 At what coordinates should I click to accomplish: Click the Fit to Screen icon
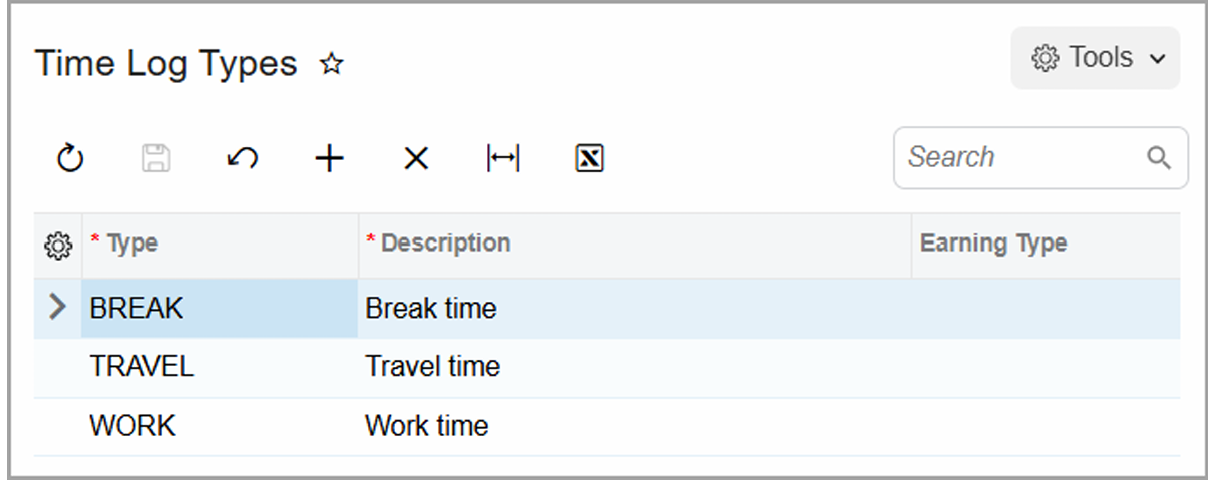(x=503, y=158)
